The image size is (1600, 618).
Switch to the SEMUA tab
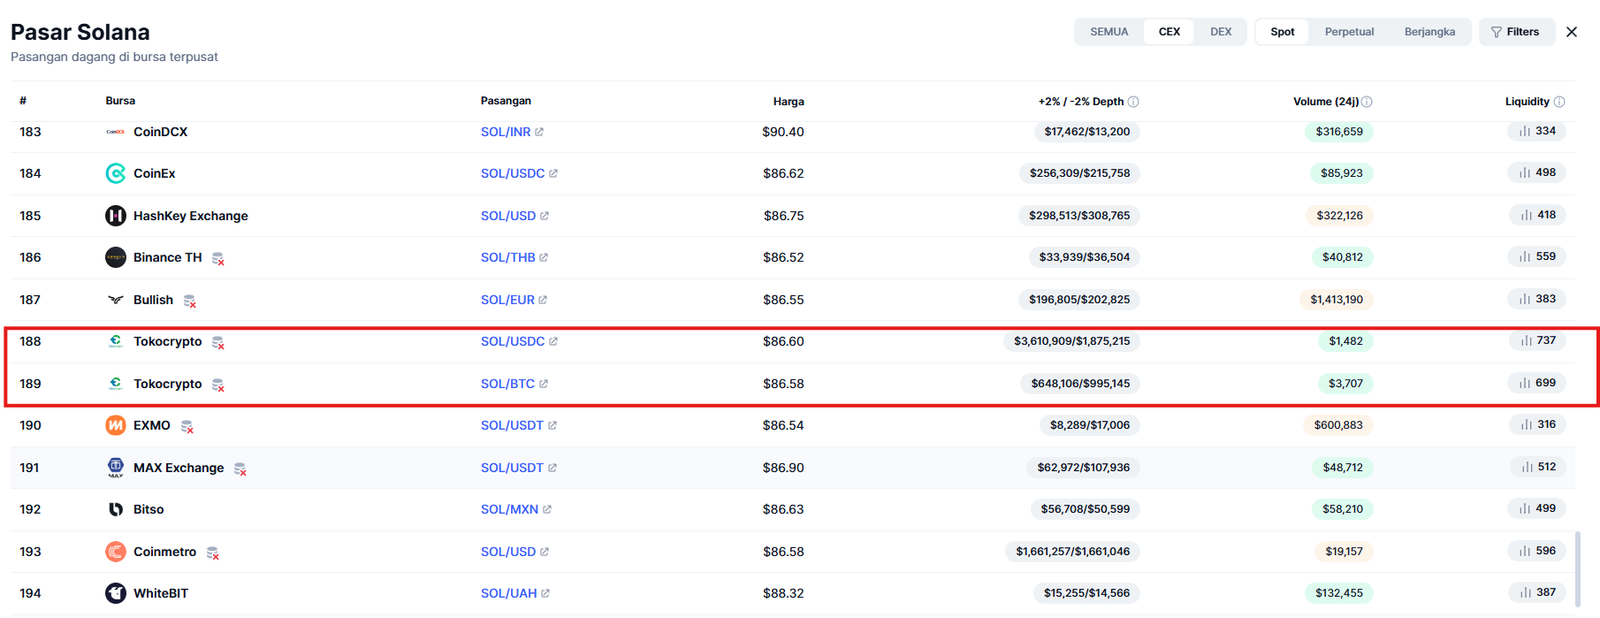tap(1108, 32)
